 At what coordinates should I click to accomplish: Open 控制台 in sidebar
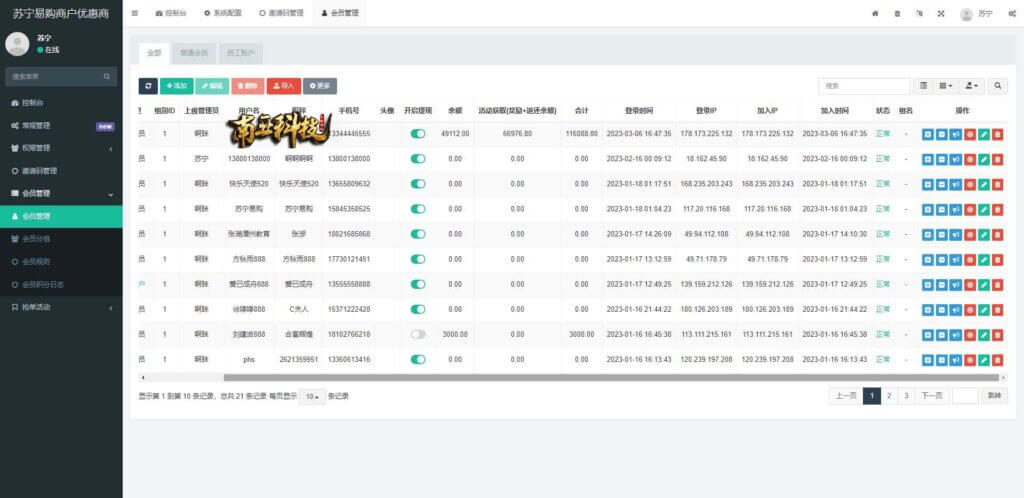click(61, 102)
